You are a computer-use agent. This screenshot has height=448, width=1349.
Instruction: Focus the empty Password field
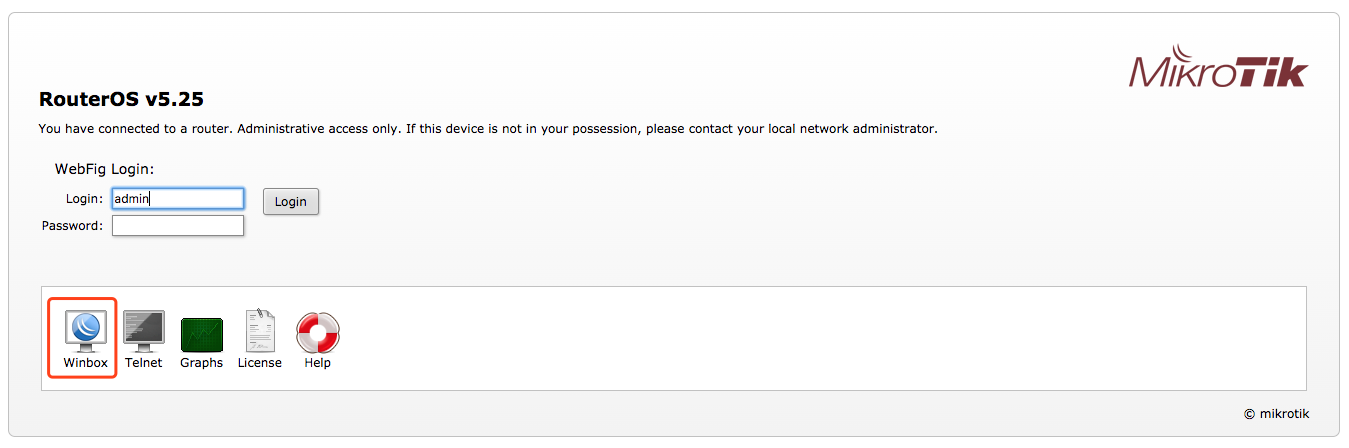[x=178, y=226]
